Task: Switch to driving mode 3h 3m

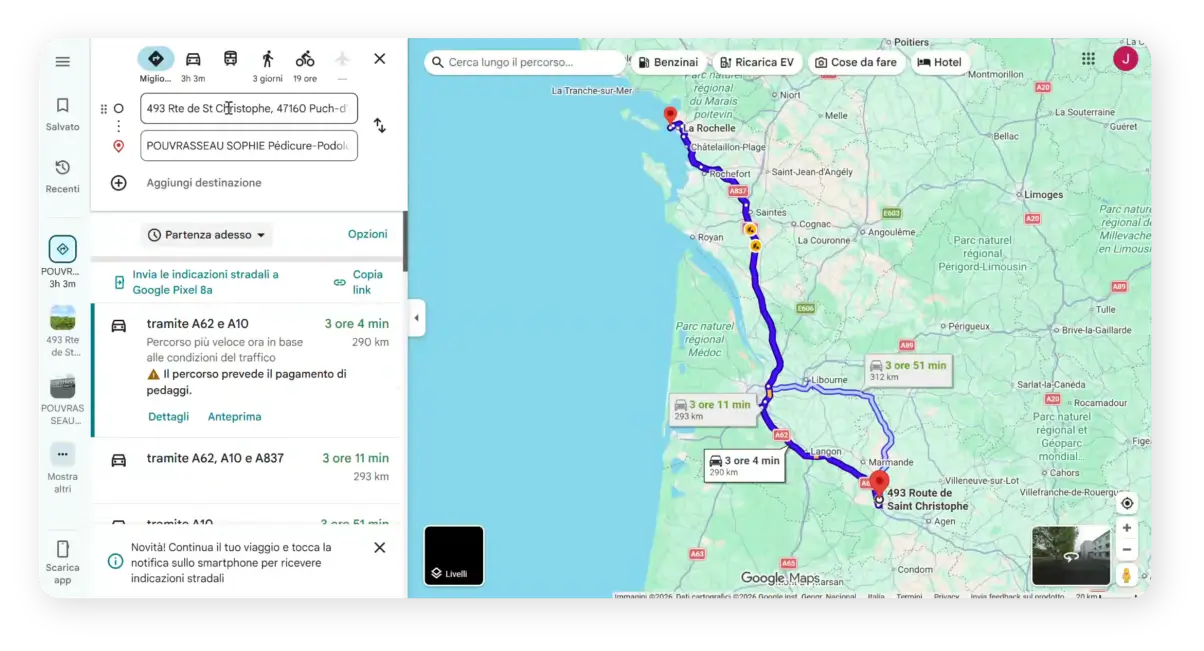Action: point(193,65)
